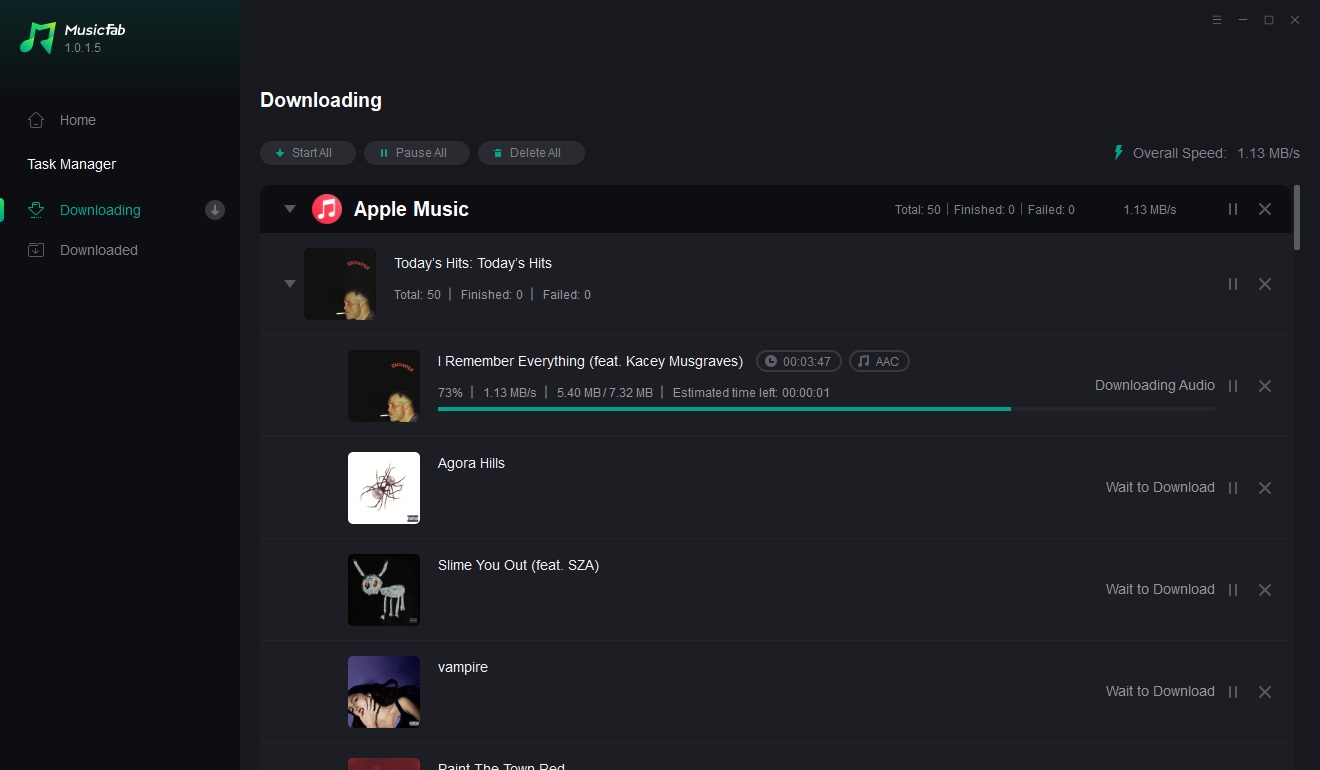Click the MusicFab logo icon
The image size is (1320, 770).
coord(38,38)
